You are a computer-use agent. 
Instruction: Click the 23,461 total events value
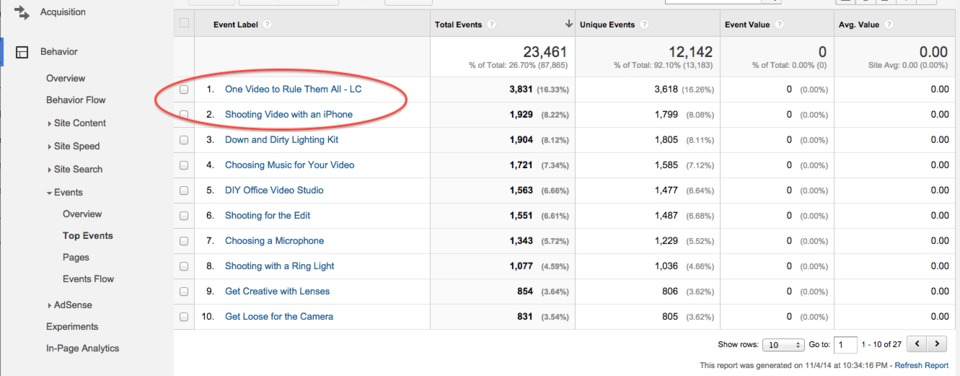(x=545, y=52)
